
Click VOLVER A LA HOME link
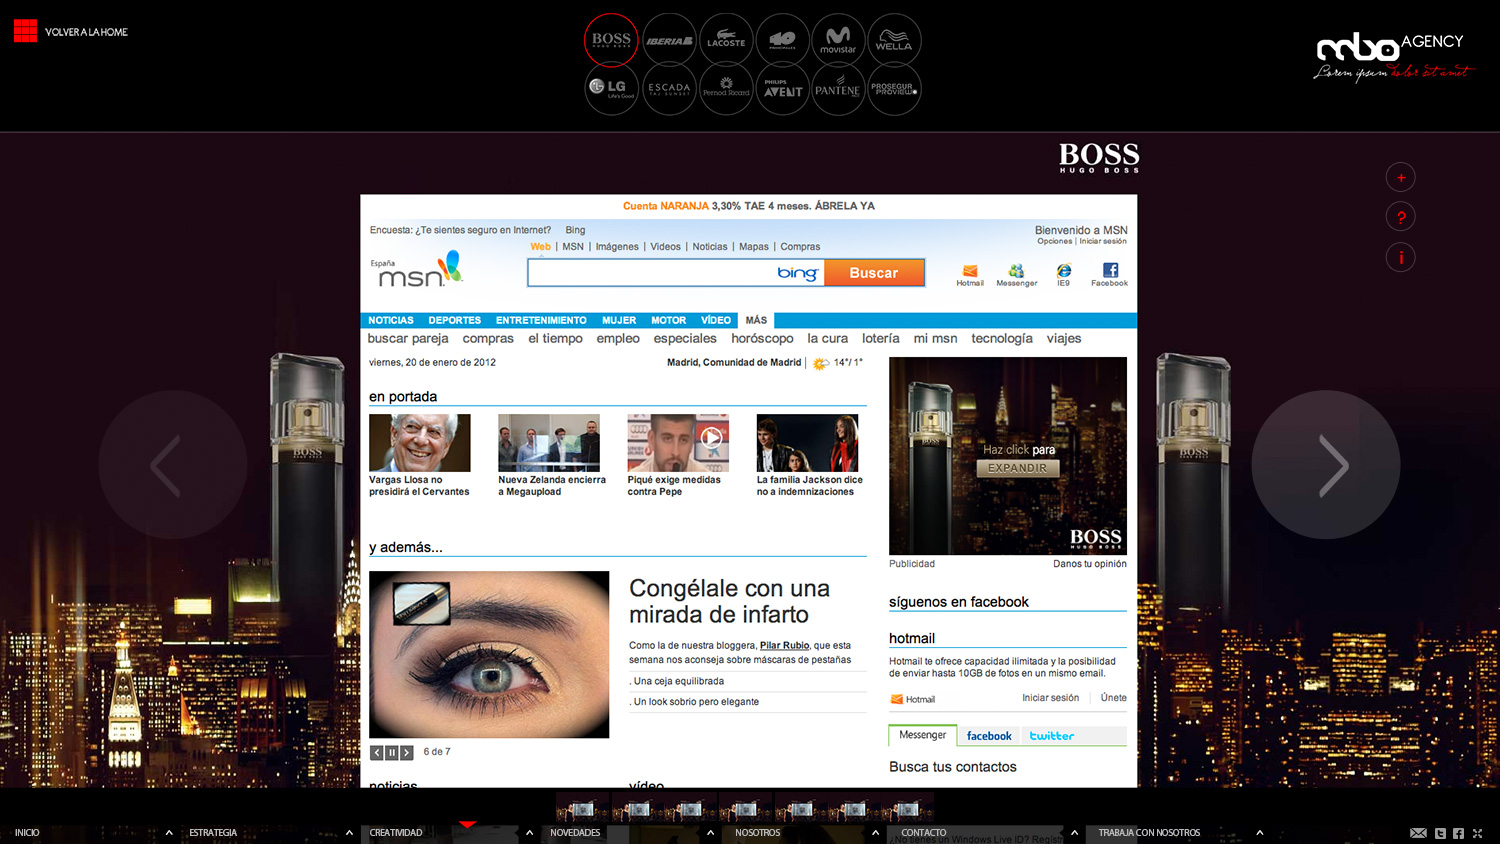[x=86, y=32]
